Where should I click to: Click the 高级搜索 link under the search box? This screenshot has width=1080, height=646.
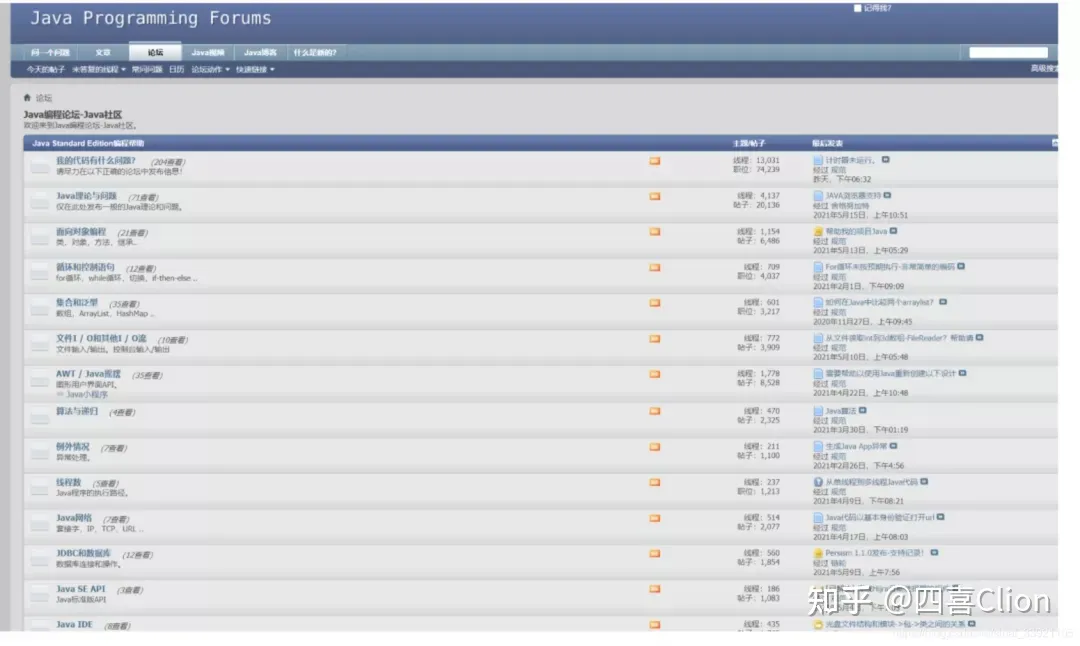click(x=1044, y=69)
